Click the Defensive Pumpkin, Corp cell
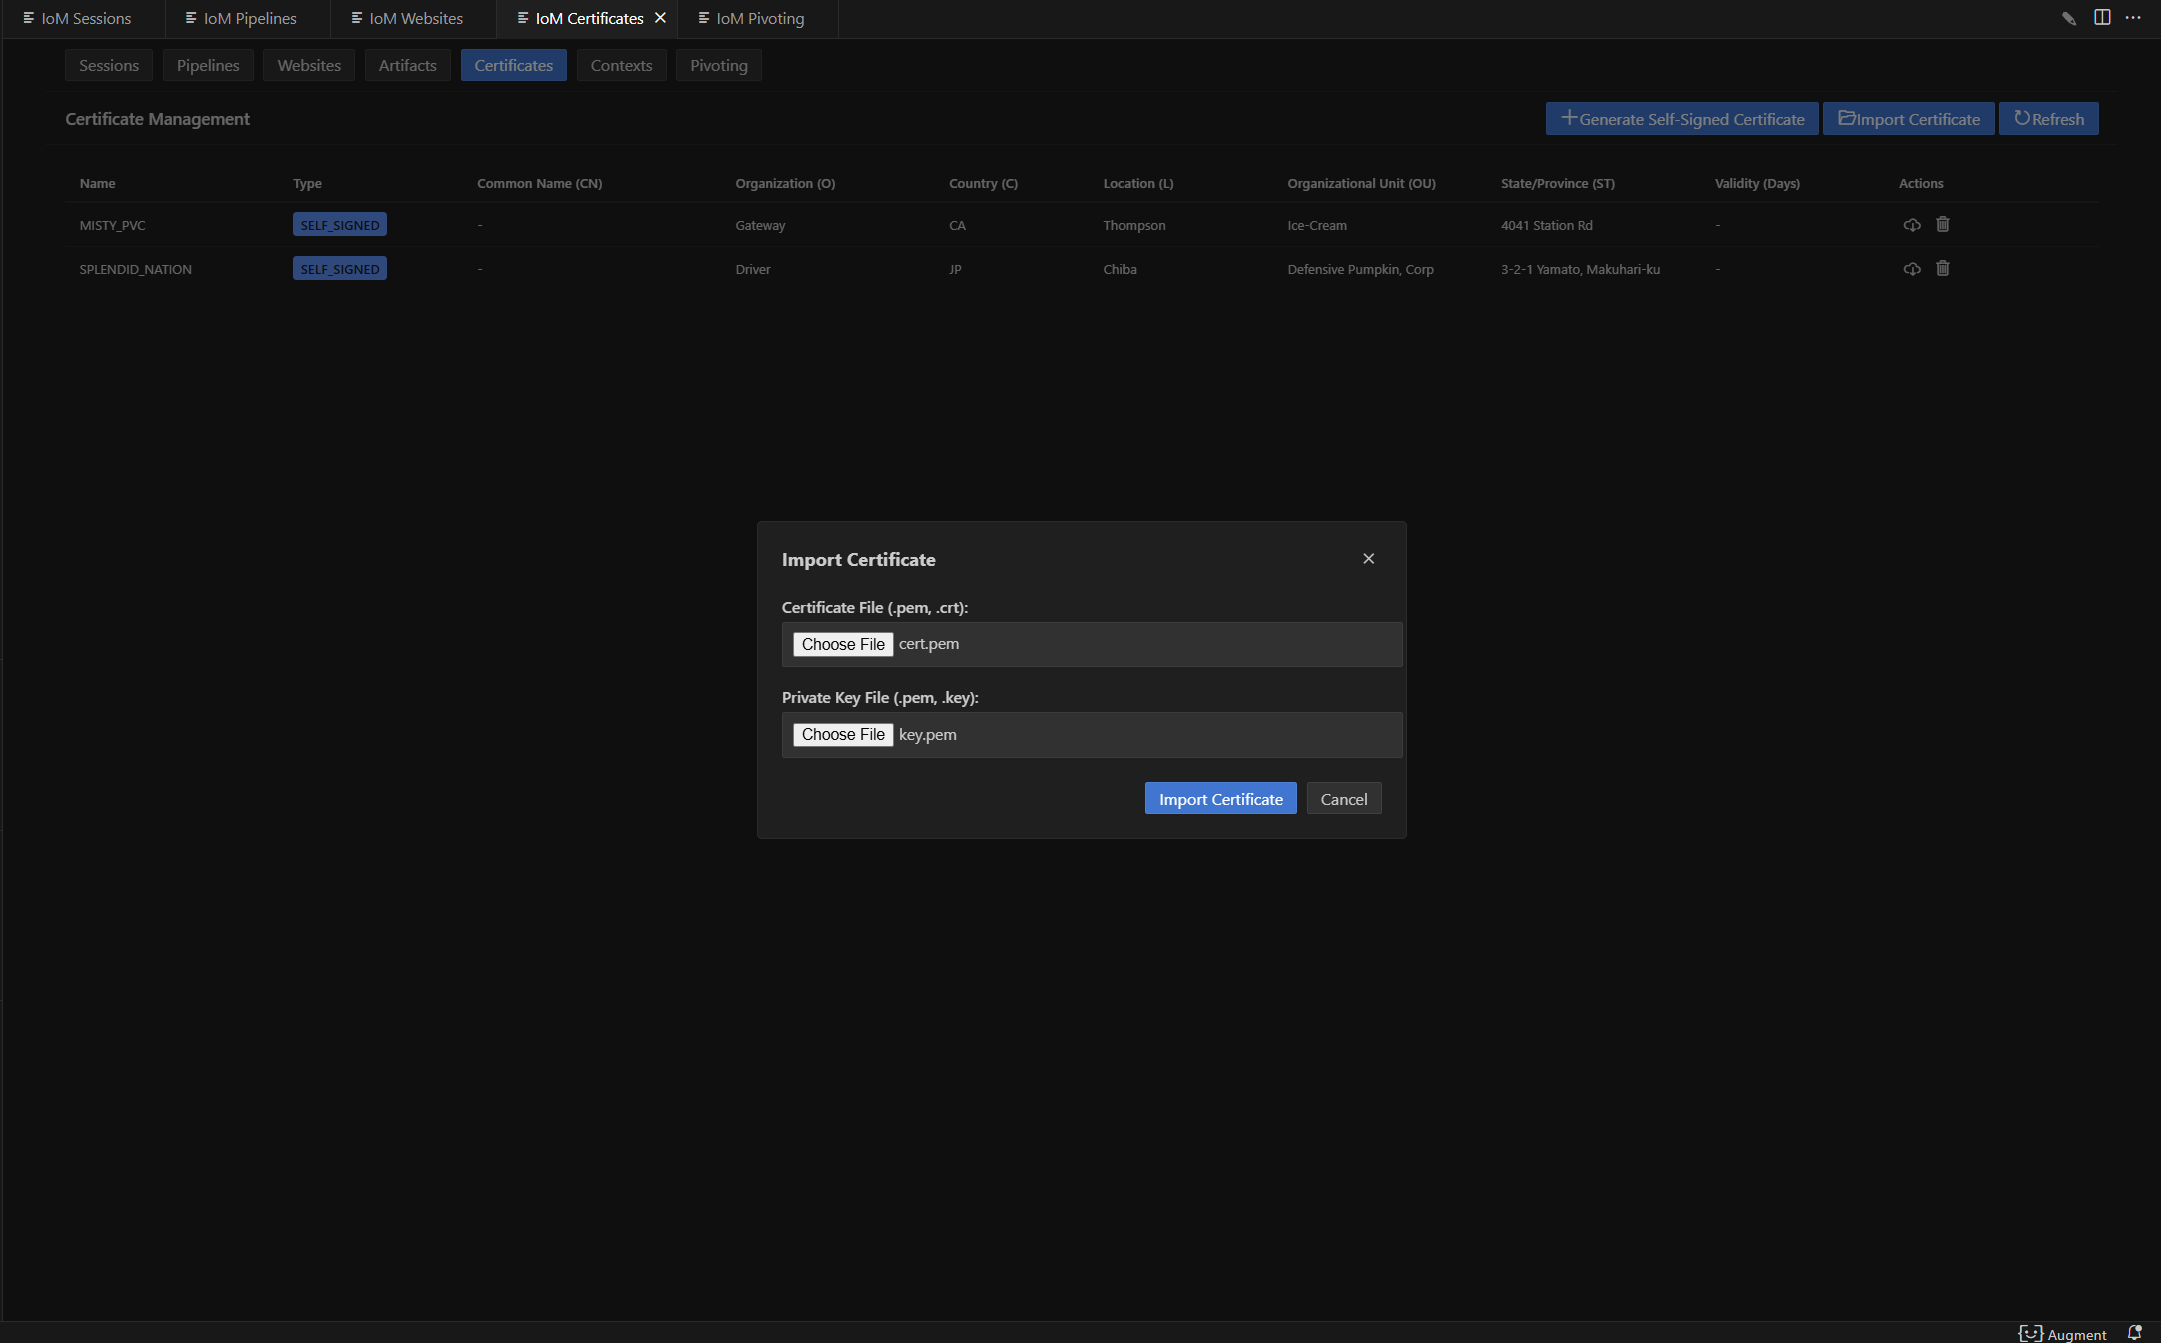2161x1343 pixels. pyautogui.click(x=1360, y=269)
